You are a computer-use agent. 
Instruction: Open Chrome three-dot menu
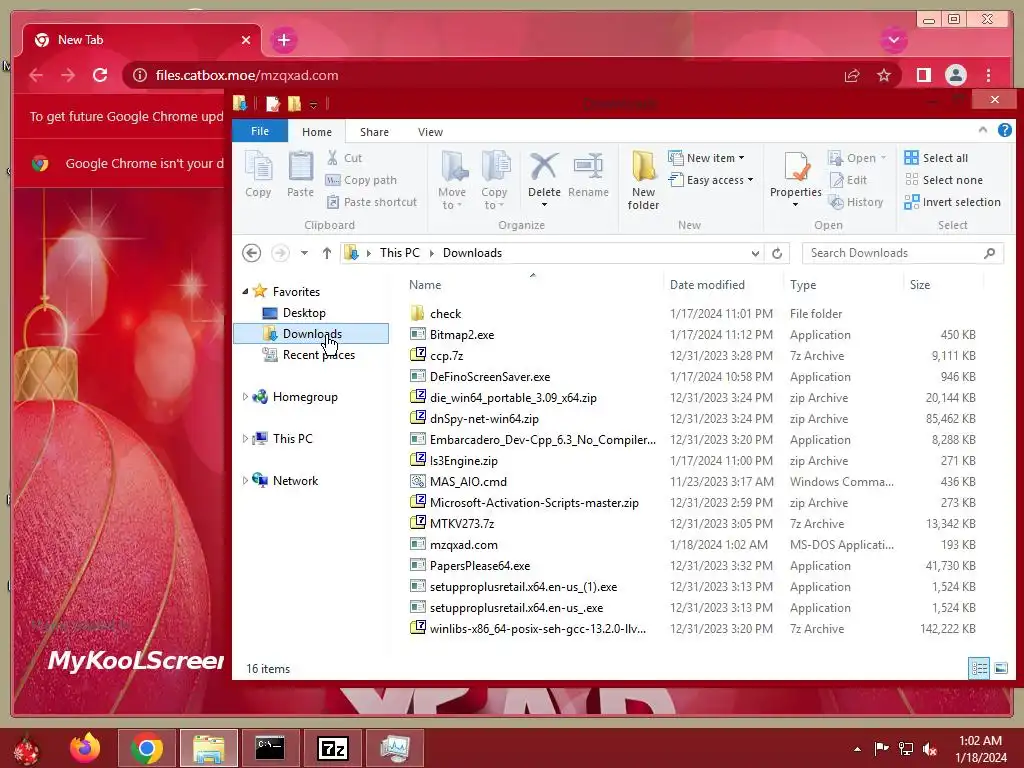988,75
